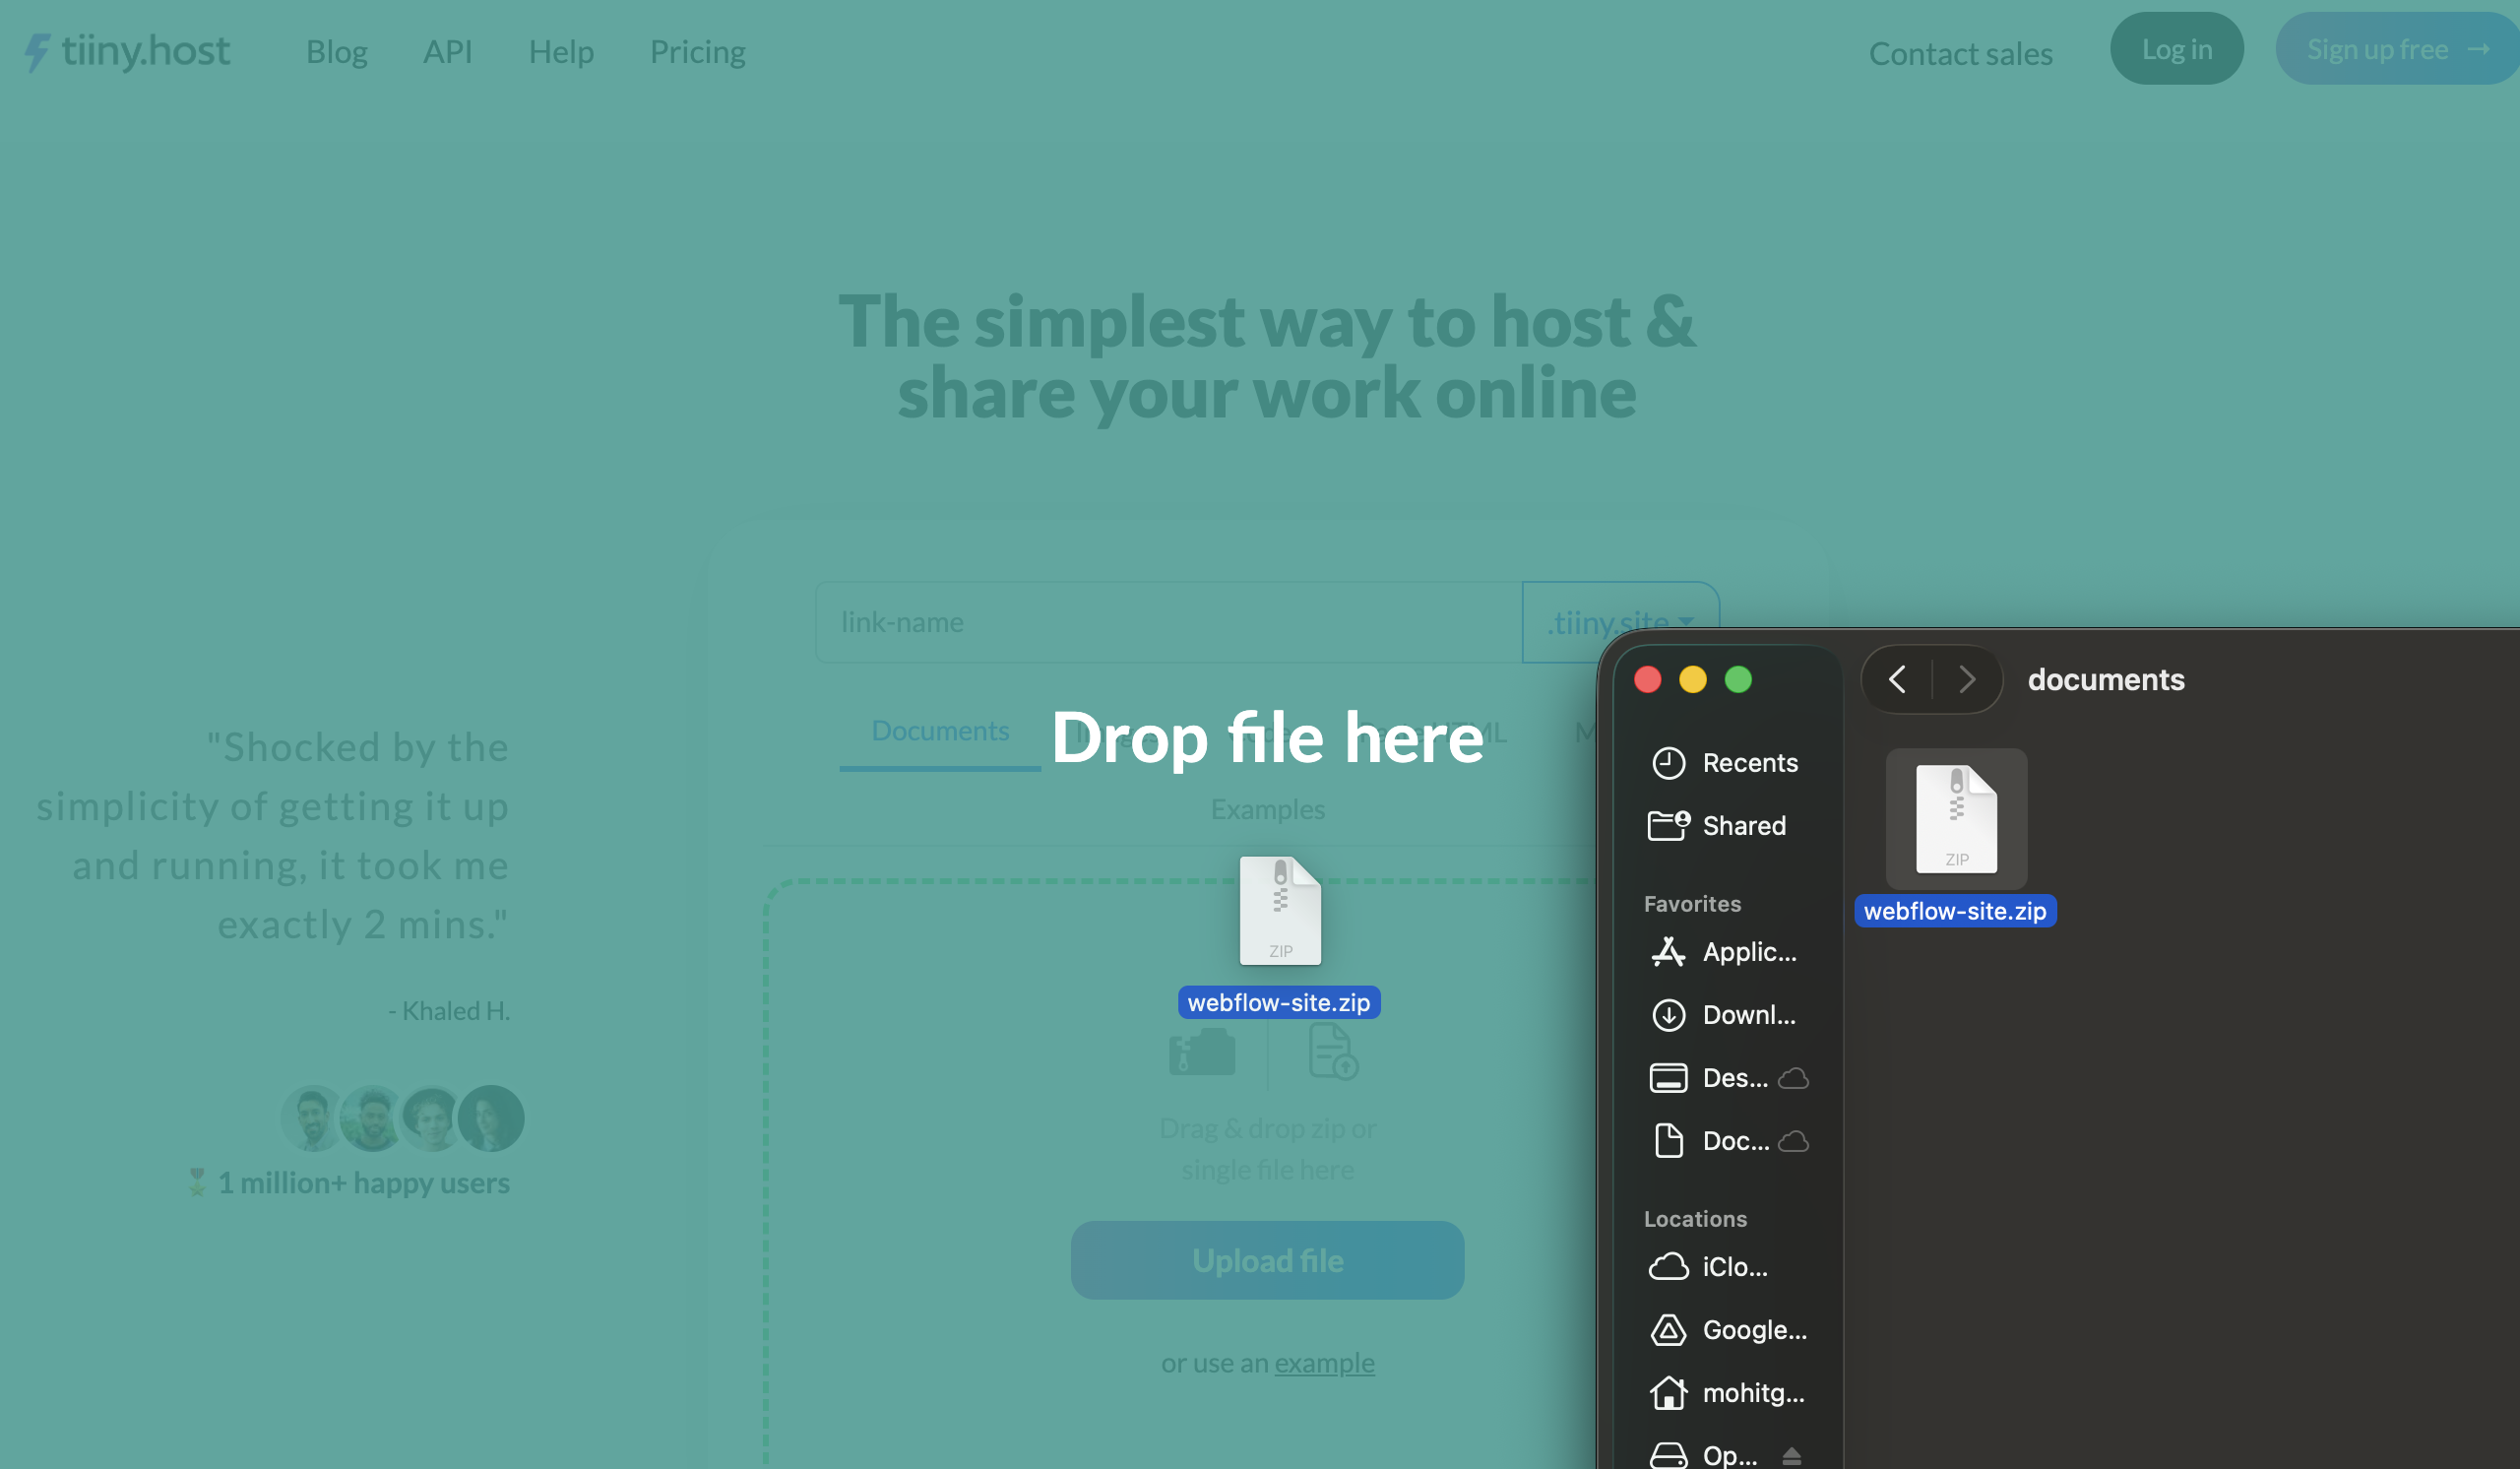Click the Upload file button
Viewport: 2520px width, 1469px height.
click(1267, 1260)
